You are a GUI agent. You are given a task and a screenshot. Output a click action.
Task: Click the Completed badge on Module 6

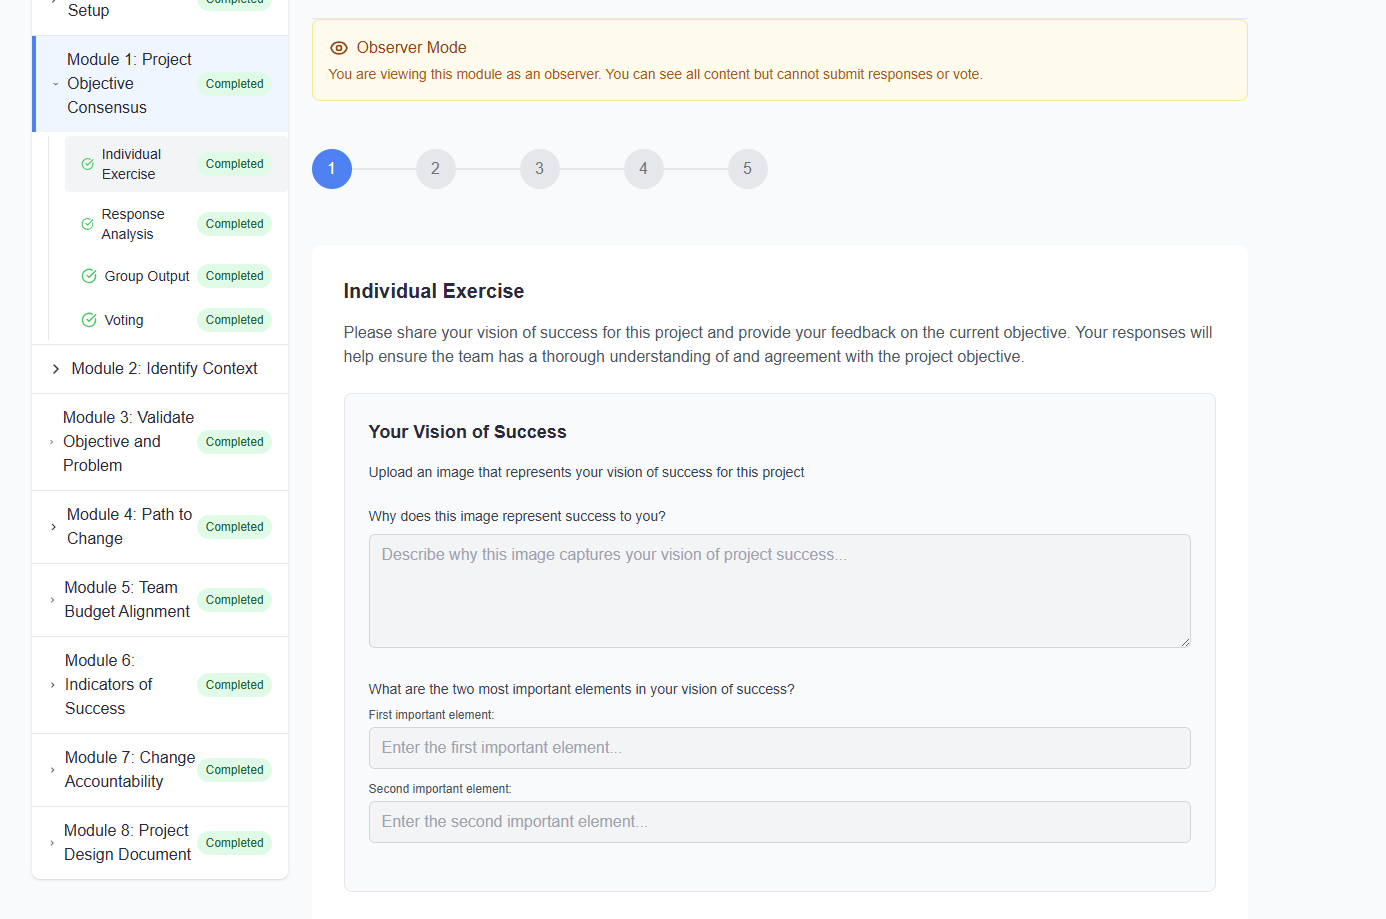233,684
